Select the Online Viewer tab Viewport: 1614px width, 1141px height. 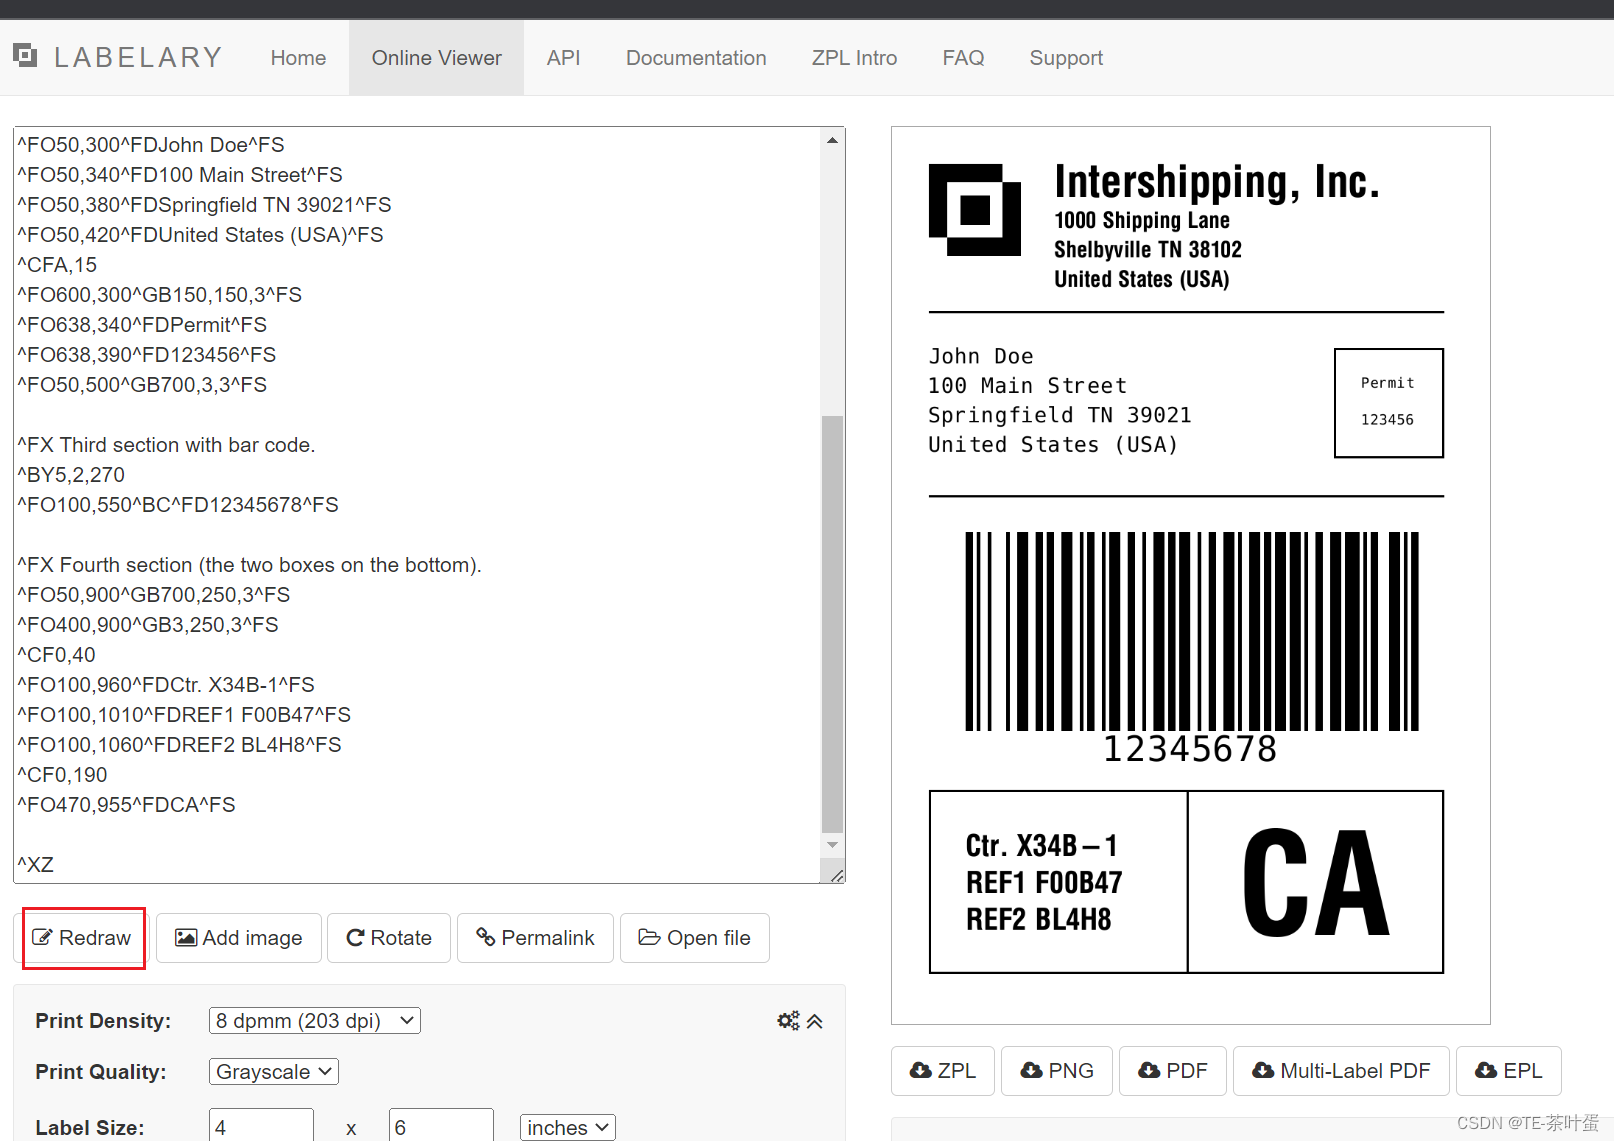(x=436, y=58)
